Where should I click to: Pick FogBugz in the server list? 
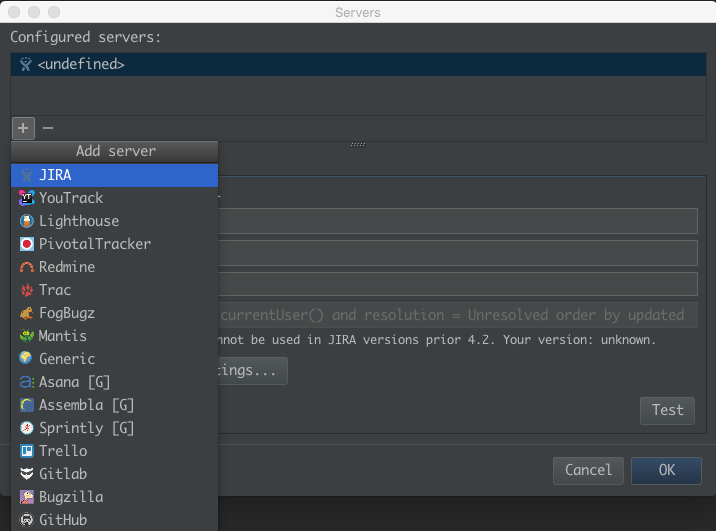(114, 313)
